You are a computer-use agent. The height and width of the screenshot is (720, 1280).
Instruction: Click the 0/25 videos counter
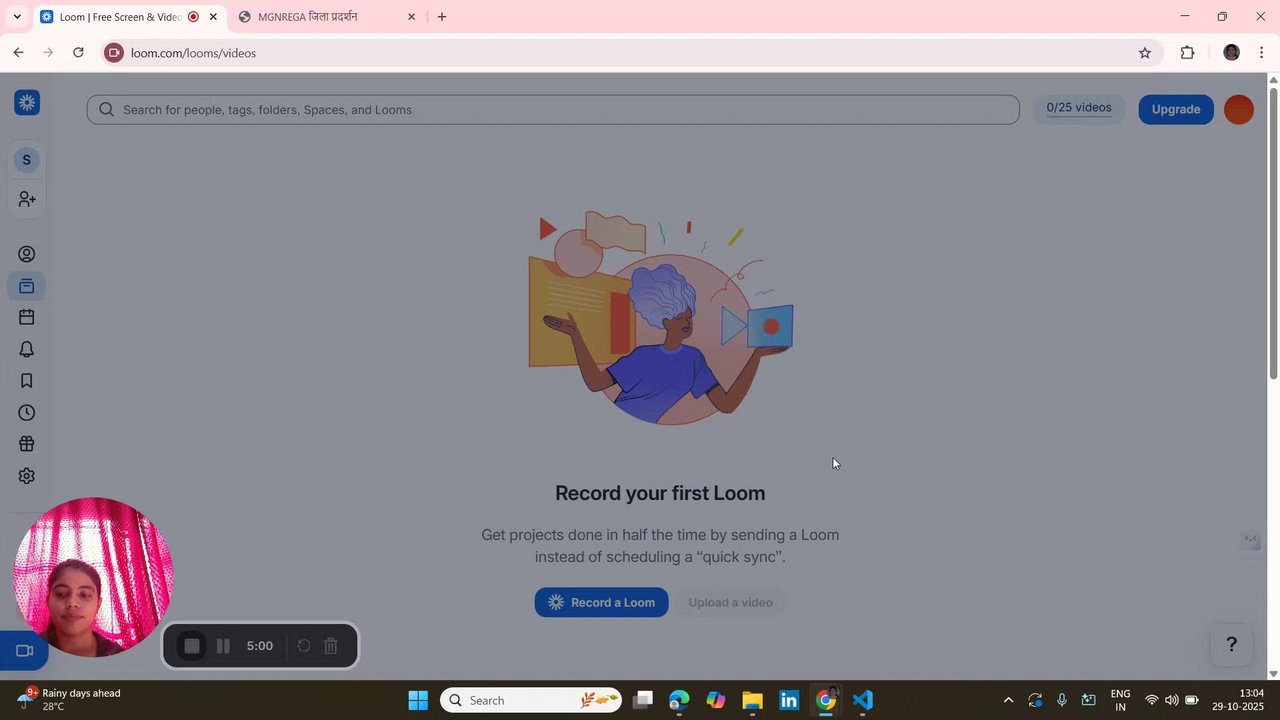pos(1079,108)
